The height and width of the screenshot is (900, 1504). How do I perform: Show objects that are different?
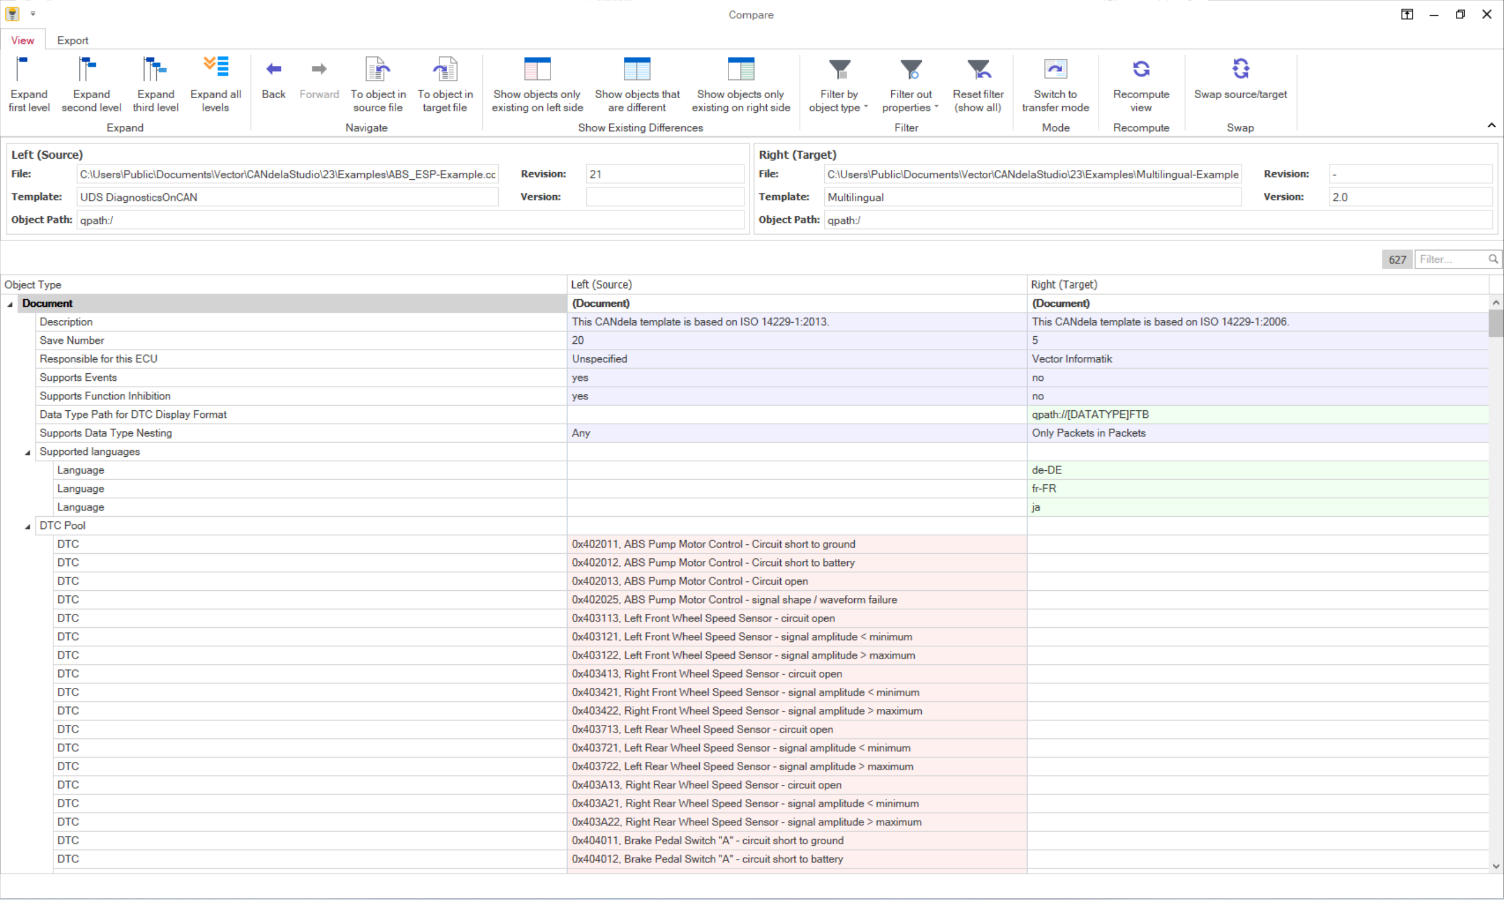pos(637,85)
